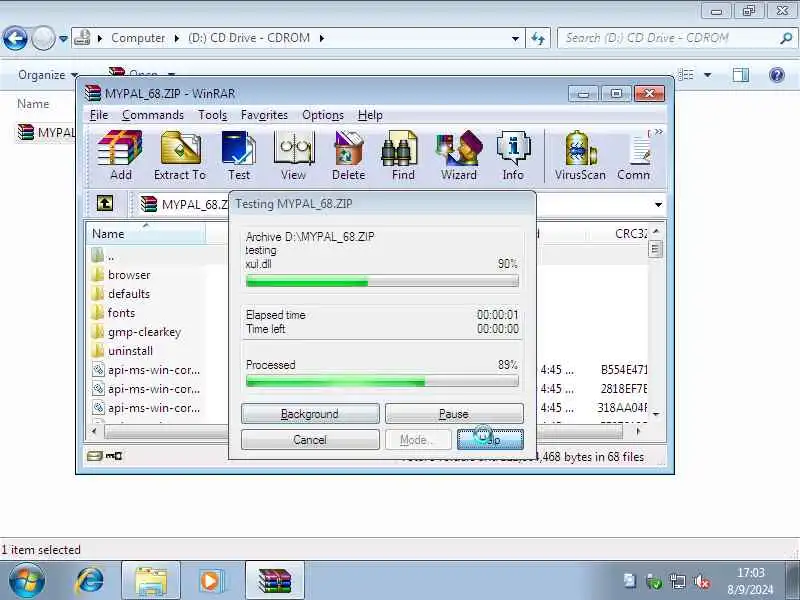
Task: Open the change view options dropdown in Explorer
Action: [708, 75]
